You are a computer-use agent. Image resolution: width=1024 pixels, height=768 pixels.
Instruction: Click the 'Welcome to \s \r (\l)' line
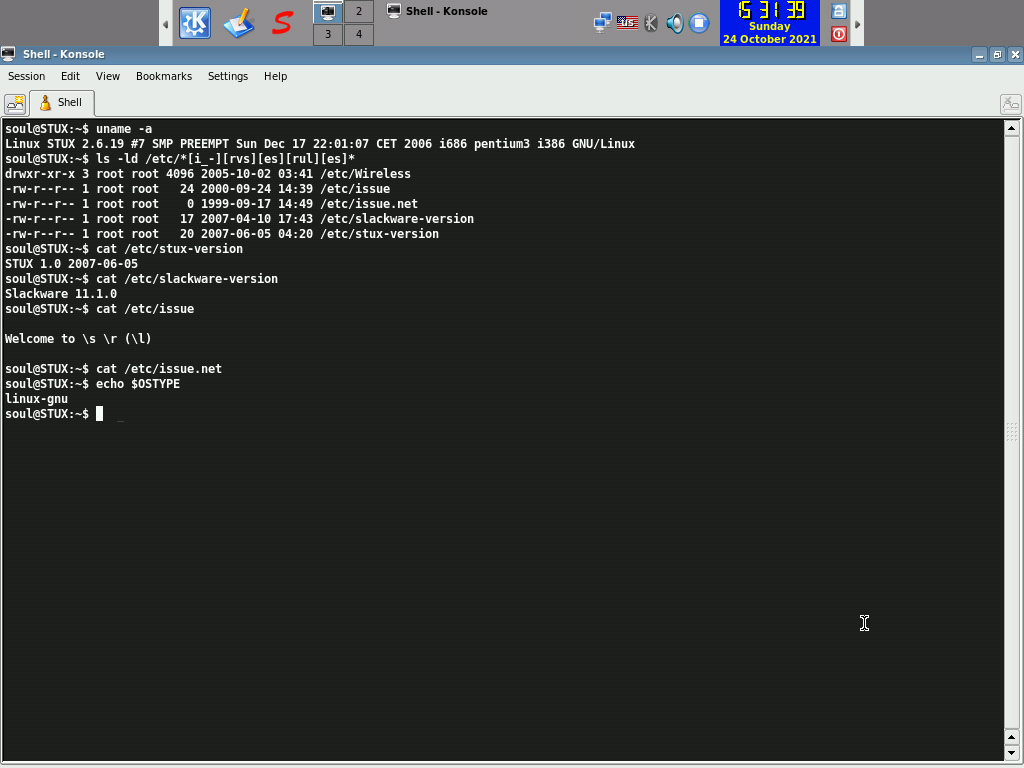click(x=78, y=339)
